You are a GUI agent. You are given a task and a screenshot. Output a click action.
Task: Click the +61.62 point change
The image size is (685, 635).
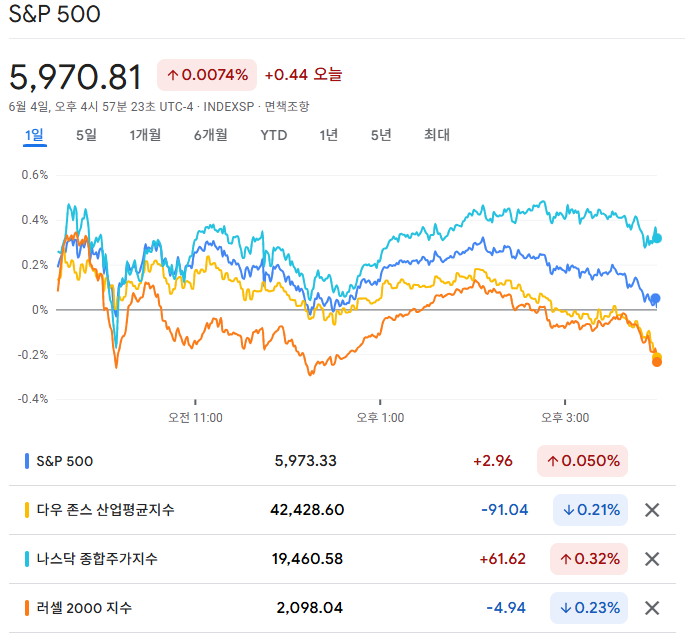coord(502,559)
